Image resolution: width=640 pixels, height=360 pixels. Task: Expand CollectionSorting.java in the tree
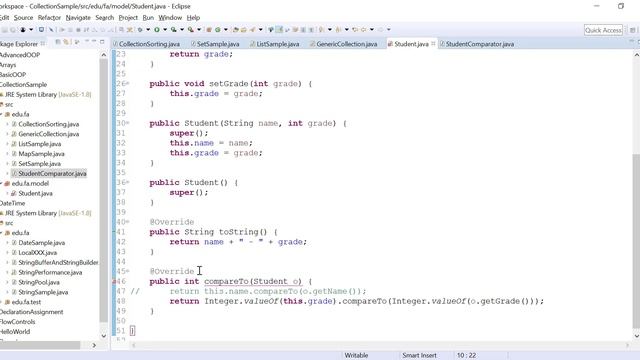coord(7,124)
